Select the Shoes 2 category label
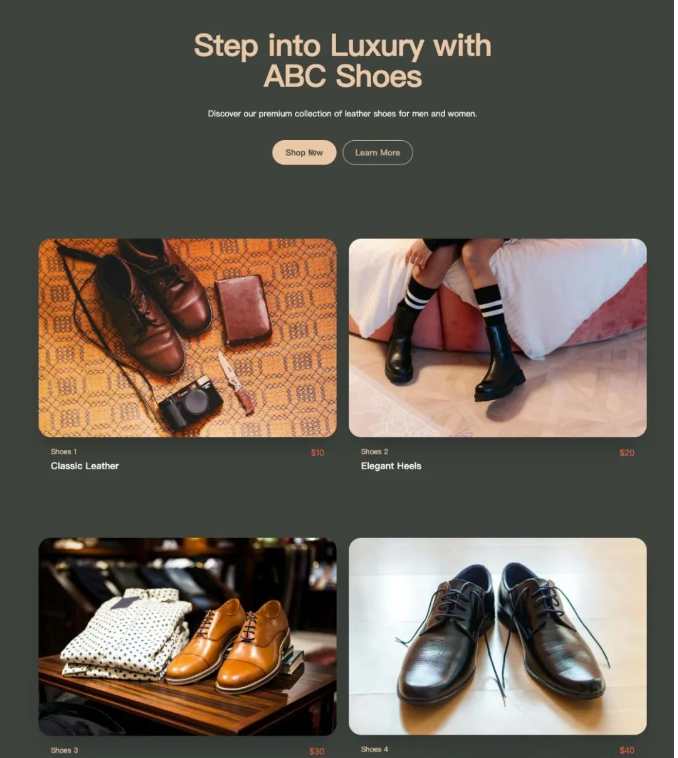The width and height of the screenshot is (678, 758). (375, 452)
